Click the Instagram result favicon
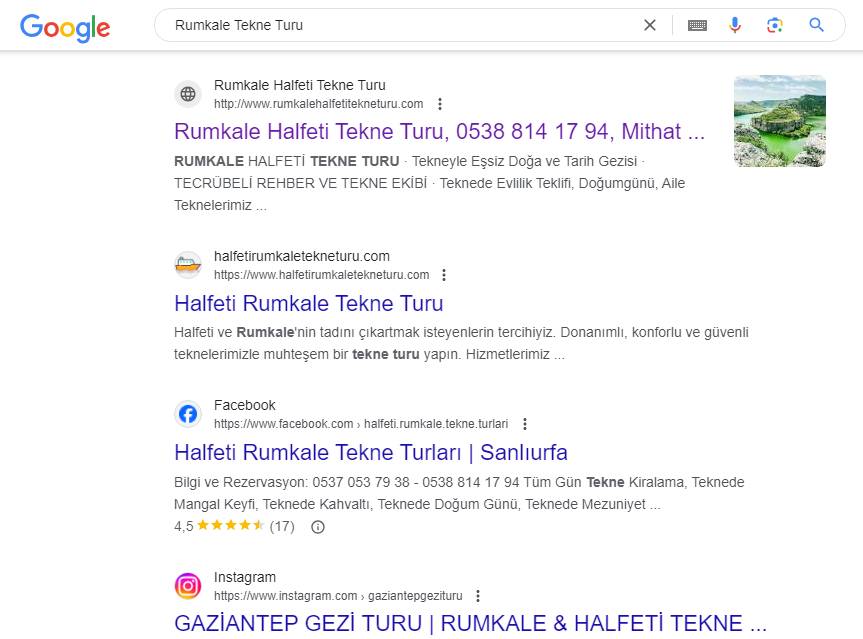 (x=188, y=586)
